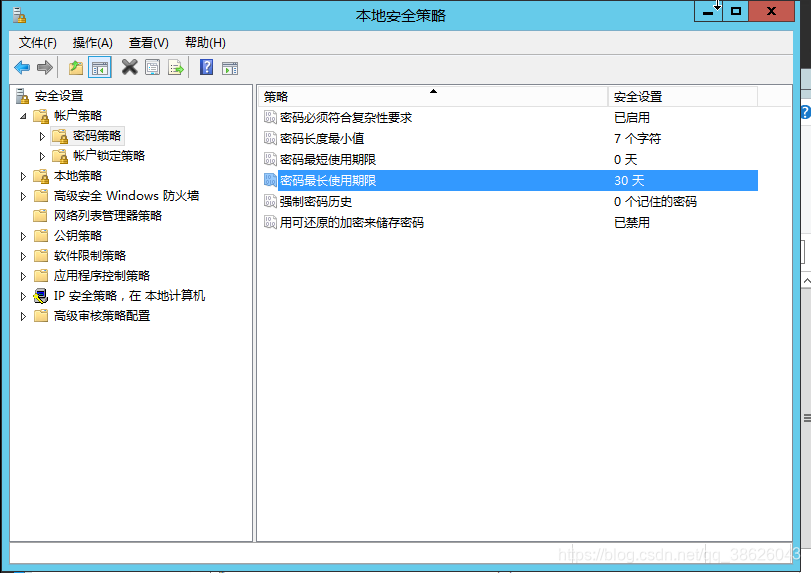811x573 pixels.
Task: Click the 高级审核策略配置 folder icon
Action: pyautogui.click(x=41, y=316)
